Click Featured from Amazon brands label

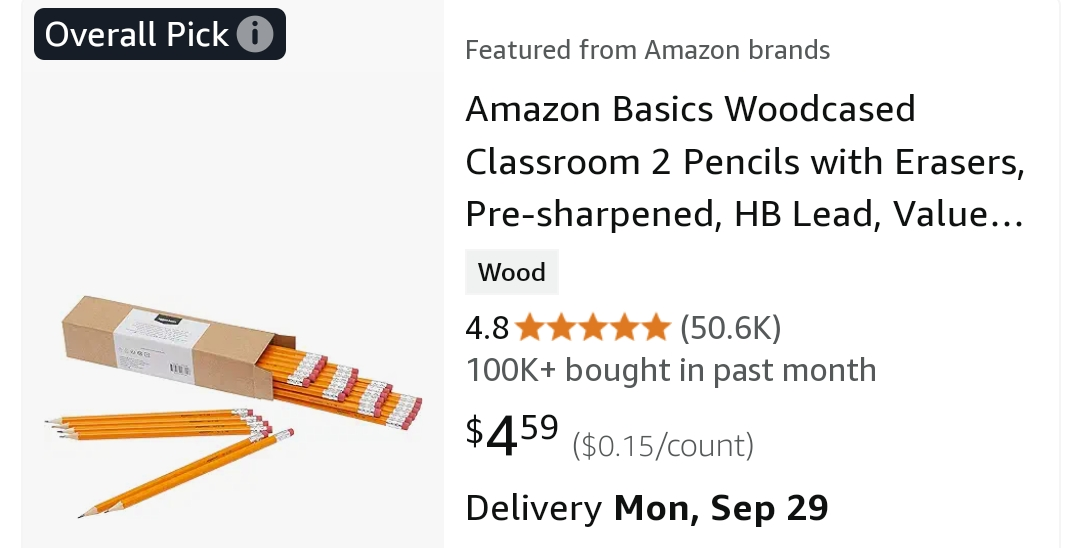pos(647,49)
